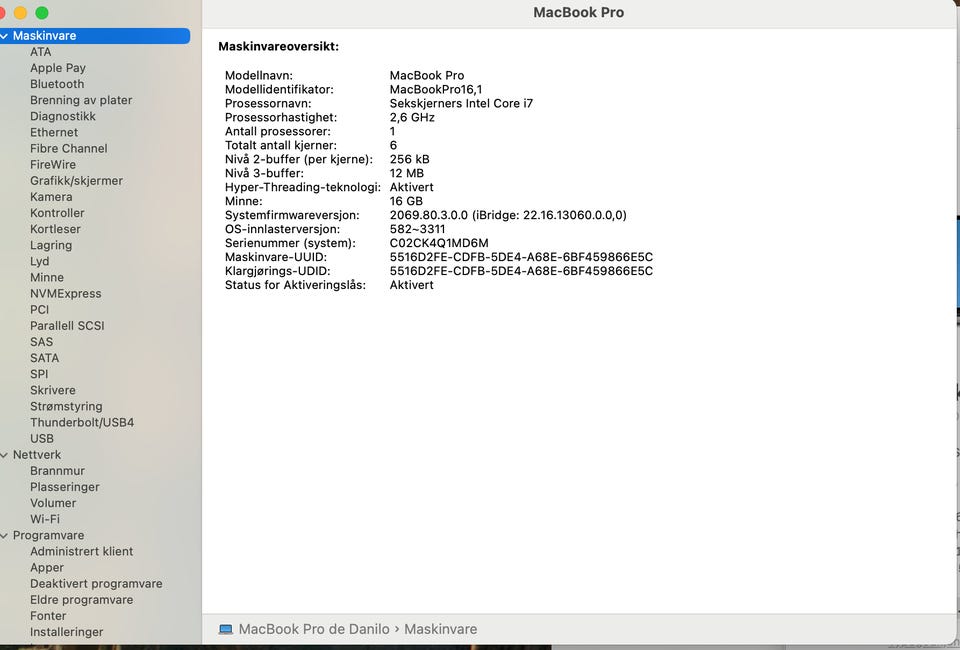The height and width of the screenshot is (650, 960).
Task: Select Volumer under Nettverk
Action: point(53,503)
